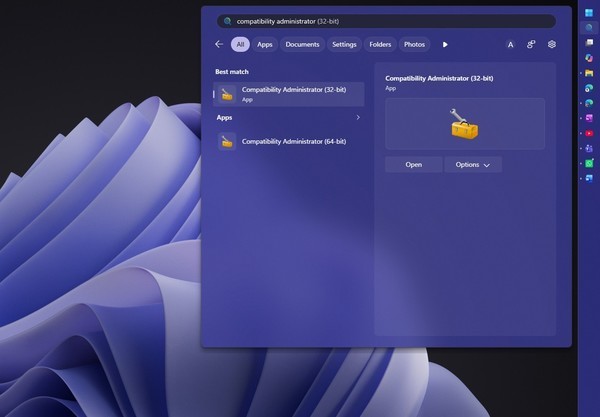600x417 pixels.
Task: Open the red YouTube icon on taskbar
Action: click(x=589, y=133)
